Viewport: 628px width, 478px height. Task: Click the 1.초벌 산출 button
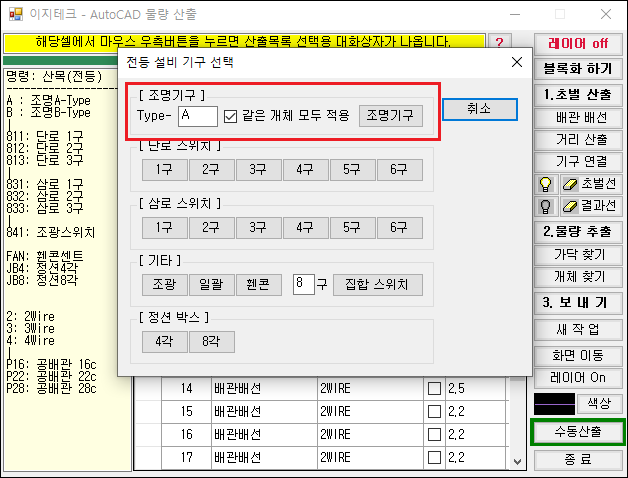coord(578,95)
